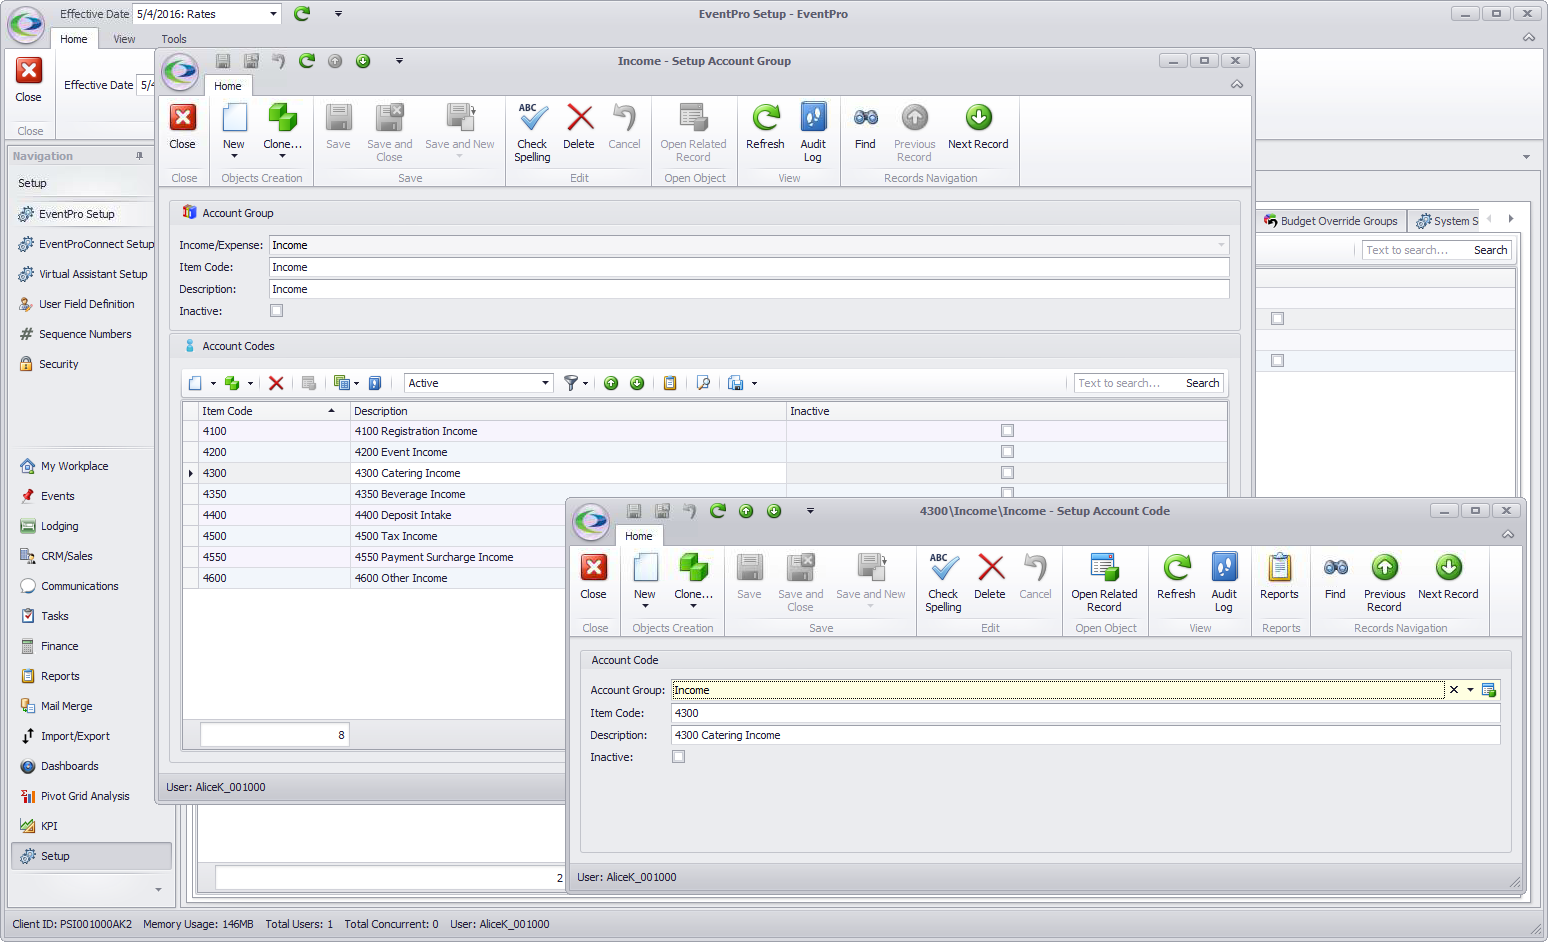Viewport: 1548px width, 942px height.
Task: Click lookup icon beside Account Group field
Action: pyautogui.click(x=1489, y=690)
